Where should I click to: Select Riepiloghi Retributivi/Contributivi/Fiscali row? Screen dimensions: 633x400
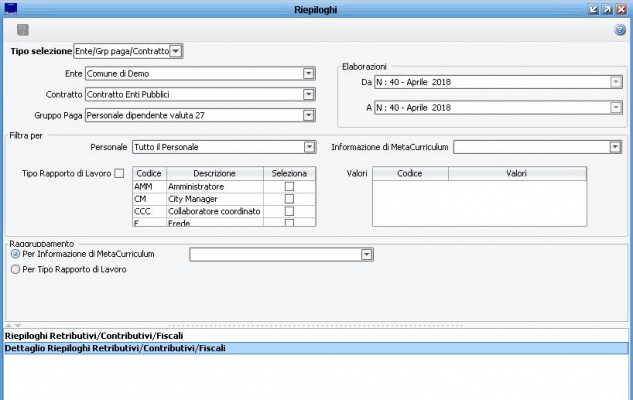(316, 336)
